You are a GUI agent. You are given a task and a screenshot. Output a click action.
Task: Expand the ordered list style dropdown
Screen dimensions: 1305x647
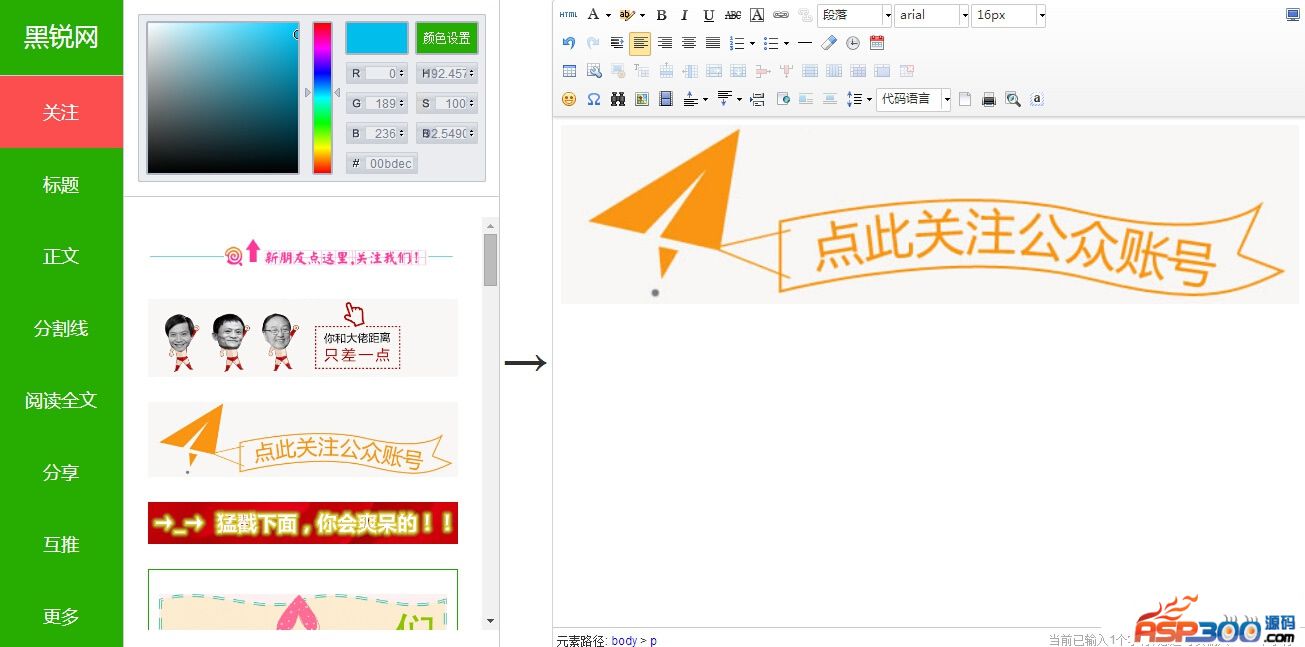coord(752,43)
